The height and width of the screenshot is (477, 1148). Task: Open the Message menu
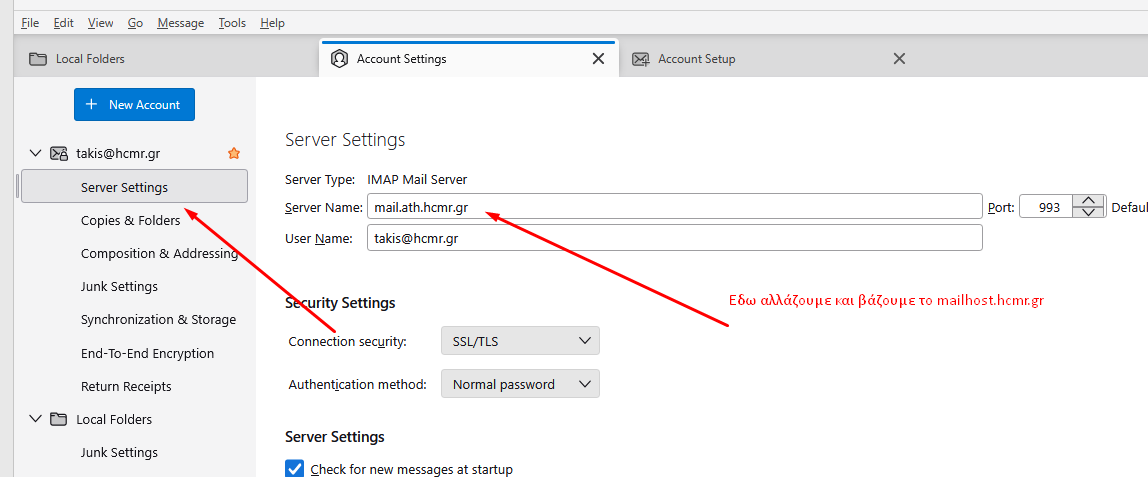[x=181, y=23]
